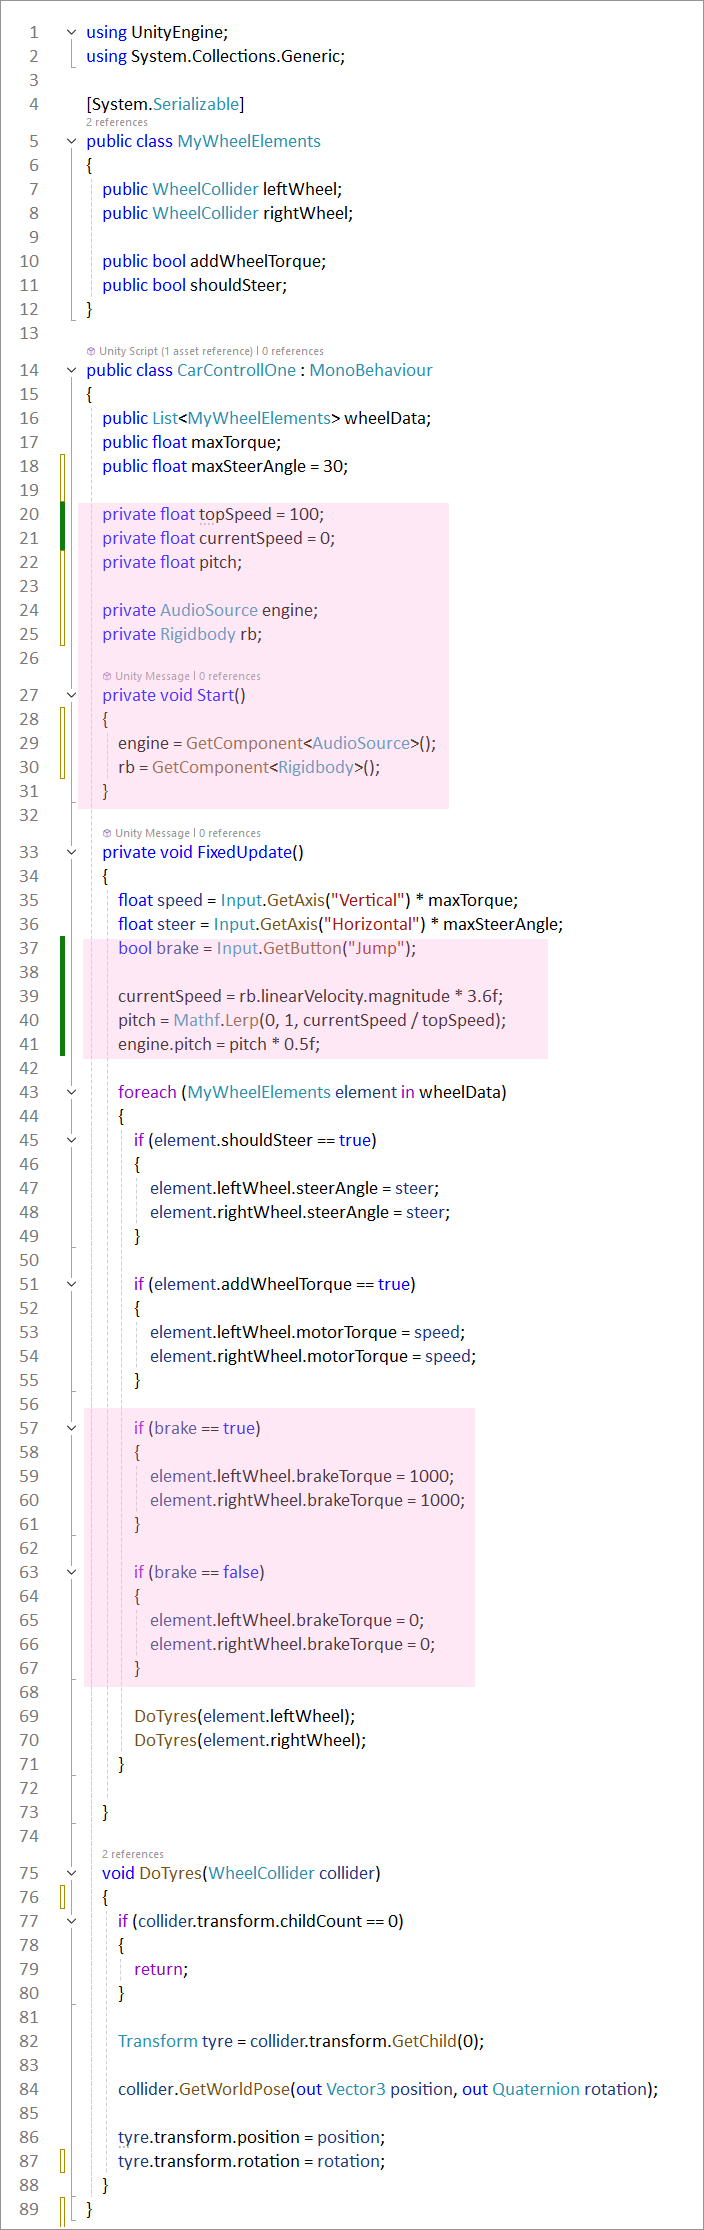Collapse the MyWheelElements class
The image size is (704, 2230).
click(x=71, y=141)
